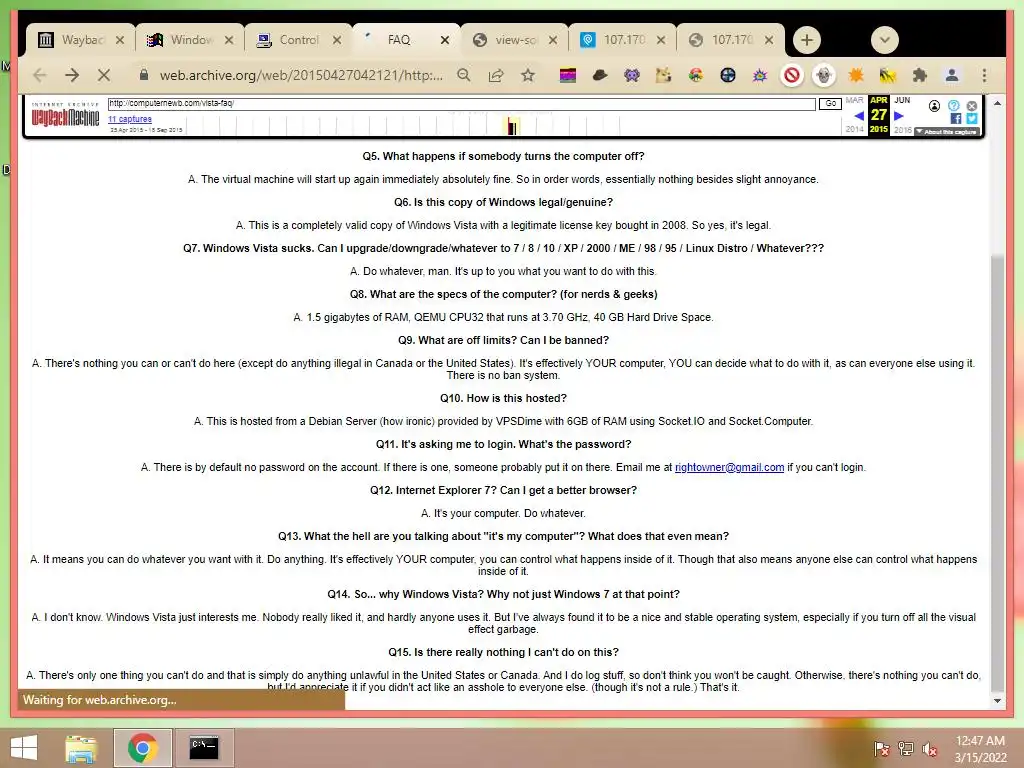Image resolution: width=1024 pixels, height=768 pixels.
Task: Open the yellow striped extension
Action: point(888,76)
